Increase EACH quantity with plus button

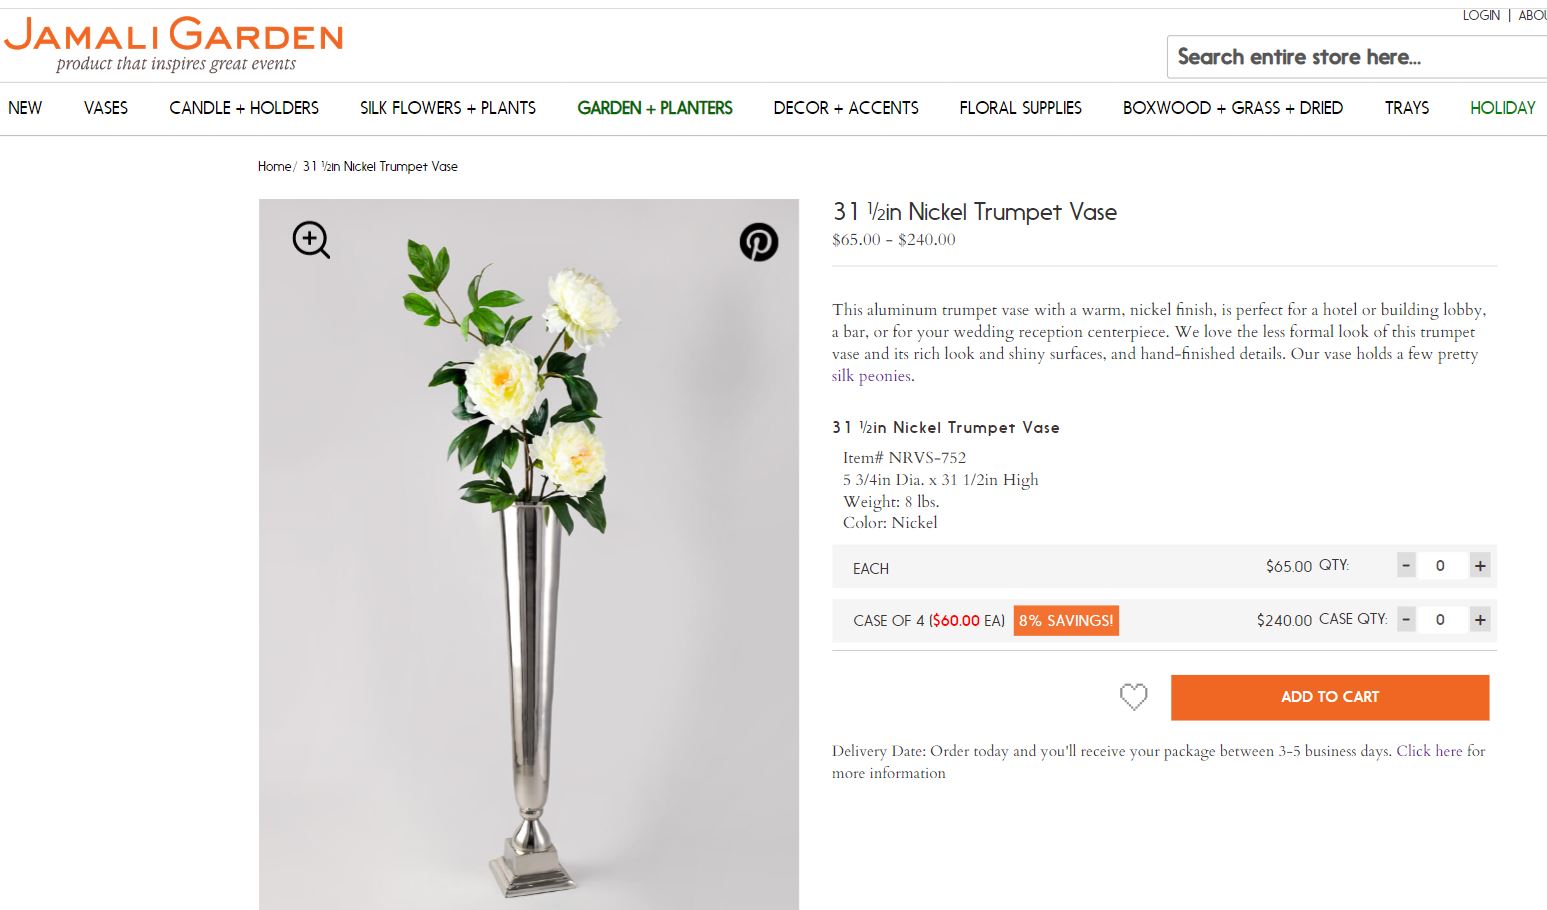pyautogui.click(x=1480, y=566)
